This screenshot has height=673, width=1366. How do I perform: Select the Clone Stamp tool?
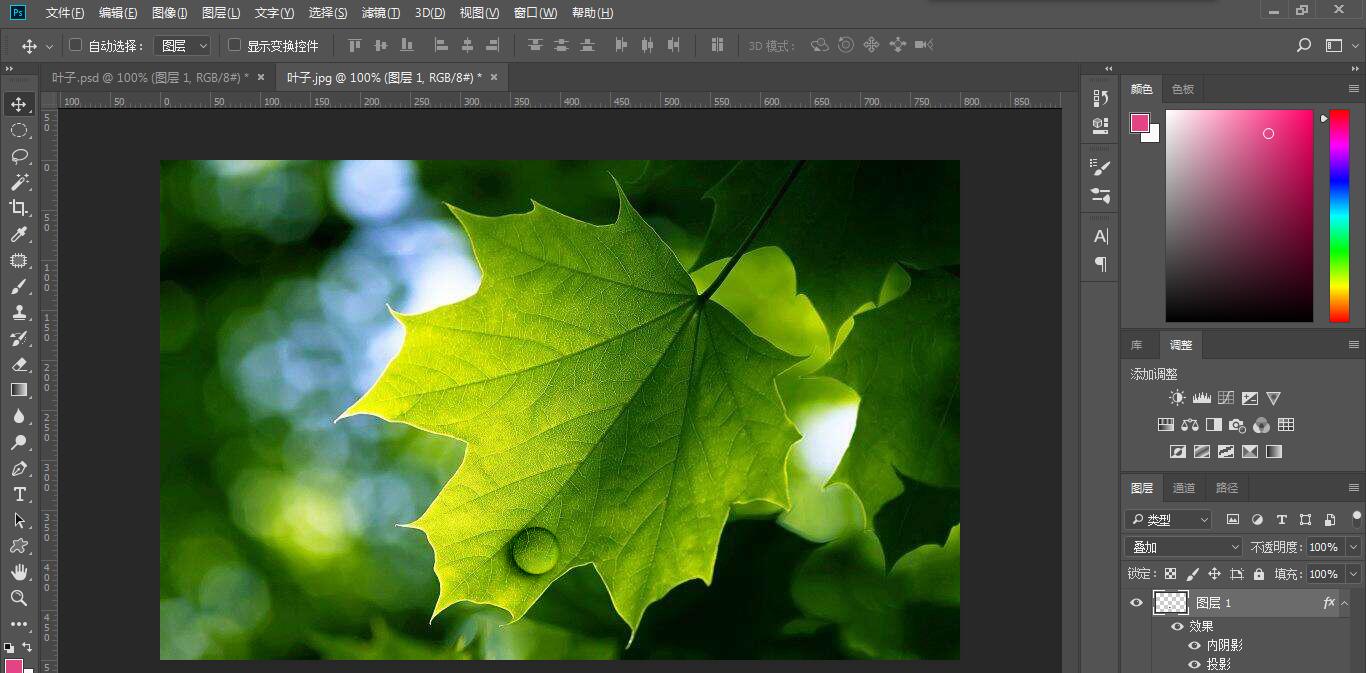(19, 312)
